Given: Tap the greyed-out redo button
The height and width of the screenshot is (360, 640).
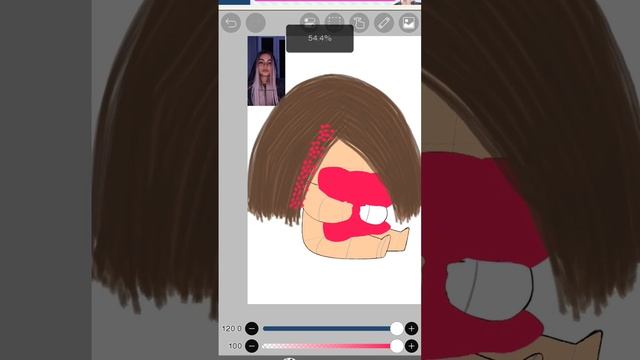Looking at the screenshot, I should (x=256, y=23).
